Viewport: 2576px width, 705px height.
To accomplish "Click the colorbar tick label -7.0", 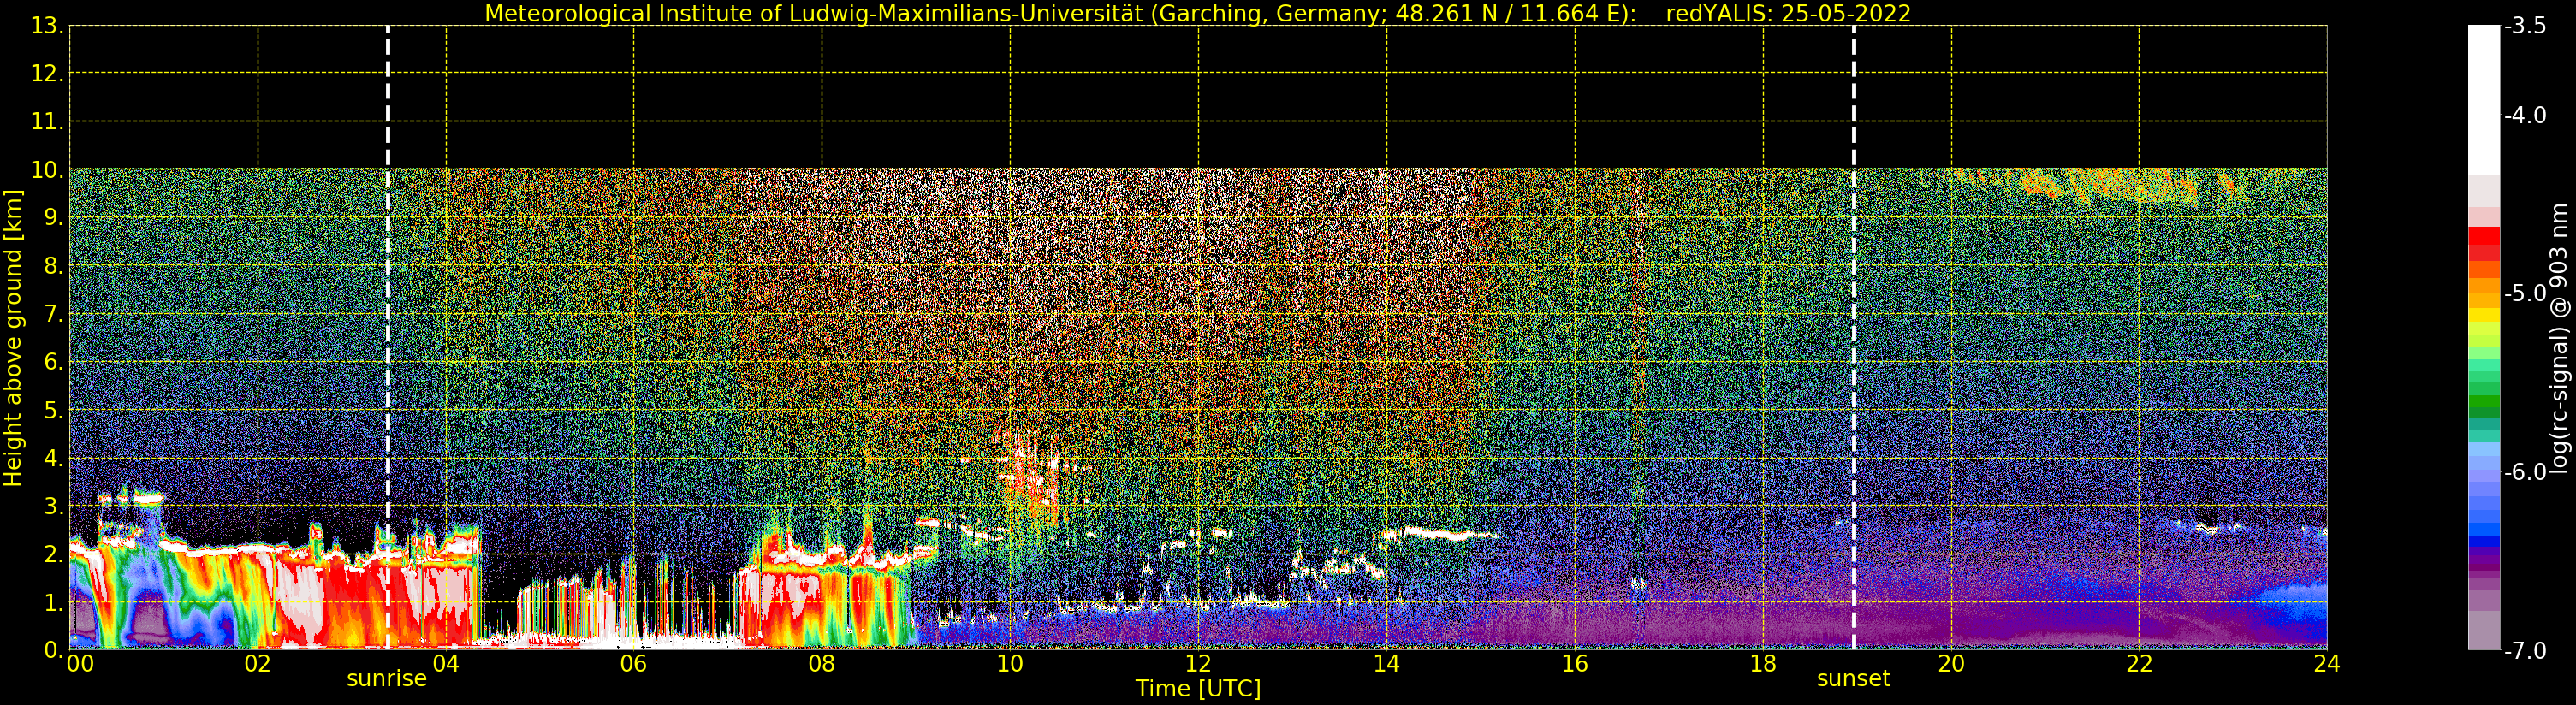I will click(2525, 651).
